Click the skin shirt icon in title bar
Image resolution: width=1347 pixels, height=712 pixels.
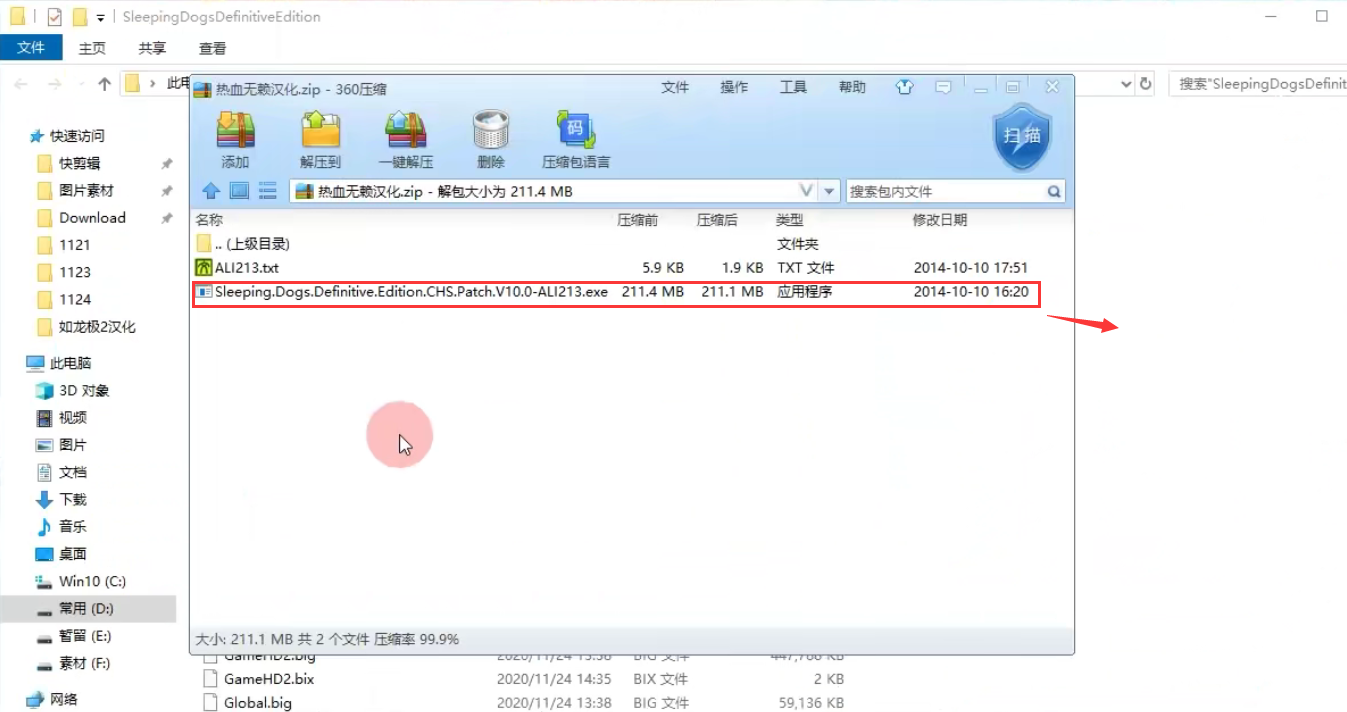click(905, 87)
